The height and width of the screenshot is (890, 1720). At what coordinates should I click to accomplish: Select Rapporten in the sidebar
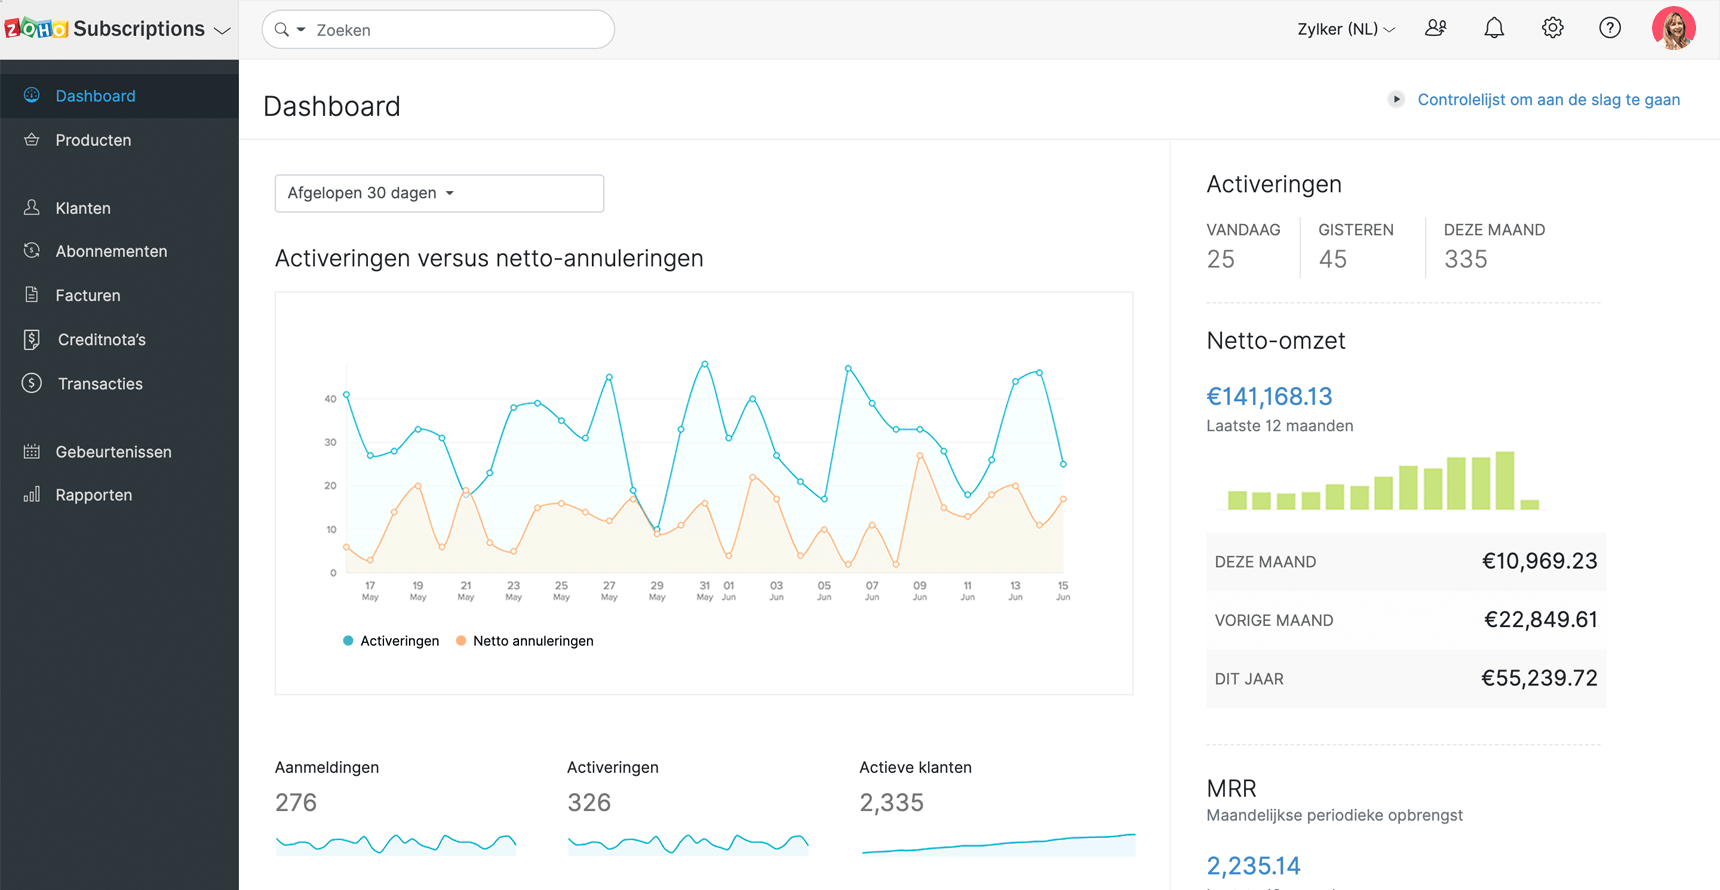pyautogui.click(x=94, y=495)
